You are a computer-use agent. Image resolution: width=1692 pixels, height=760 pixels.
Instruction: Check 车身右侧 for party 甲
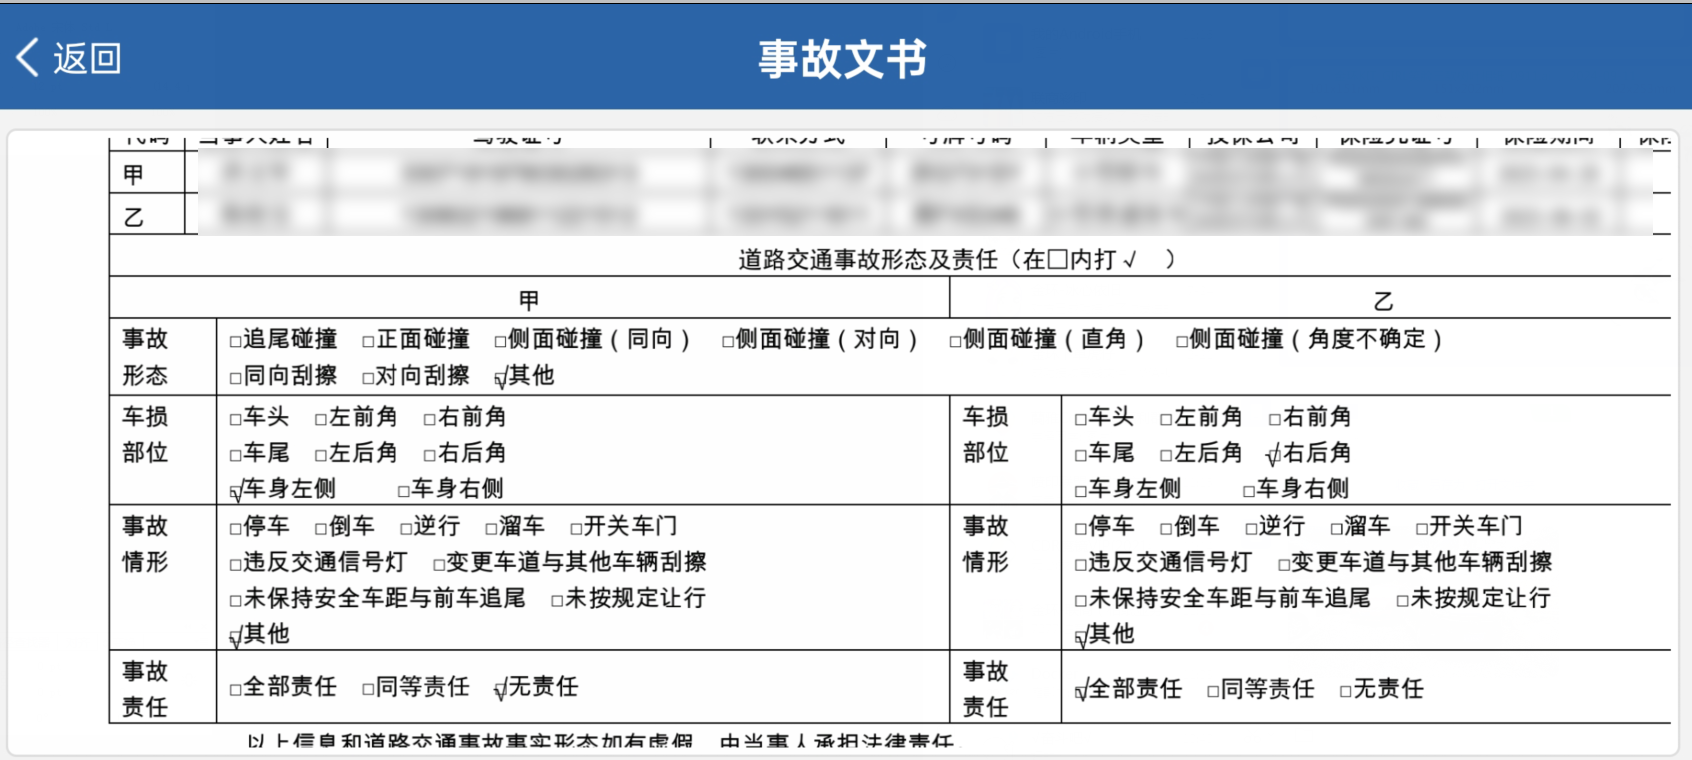point(404,491)
